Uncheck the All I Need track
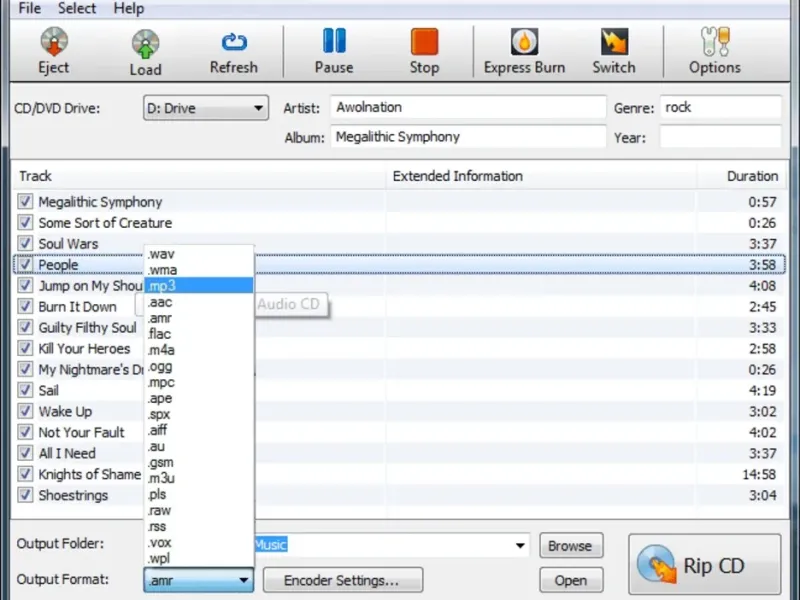Image resolution: width=800 pixels, height=600 pixels. (x=25, y=453)
